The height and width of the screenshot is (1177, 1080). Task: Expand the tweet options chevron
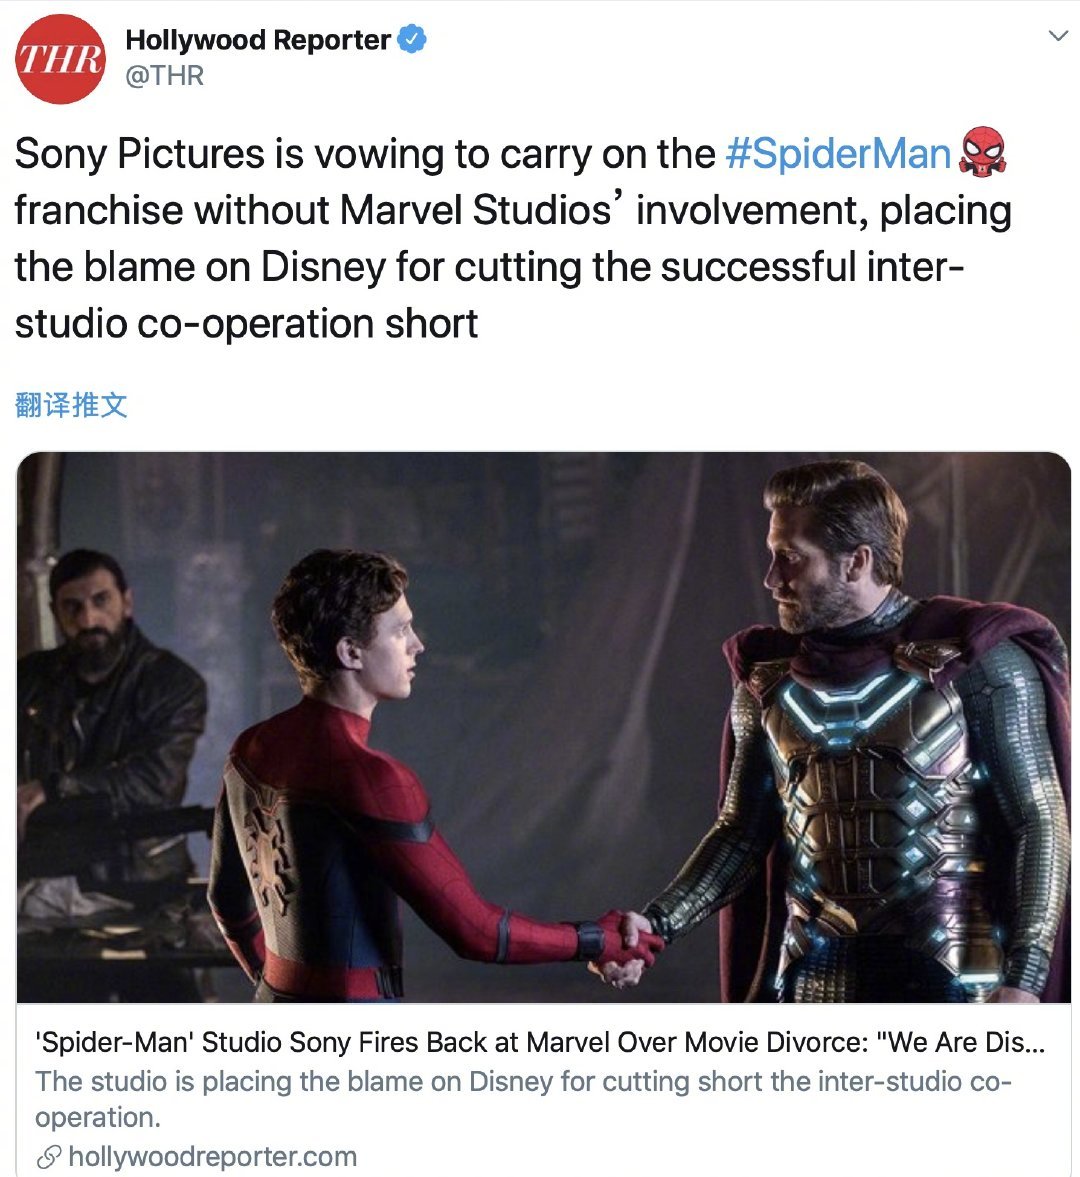[x=1057, y=35]
